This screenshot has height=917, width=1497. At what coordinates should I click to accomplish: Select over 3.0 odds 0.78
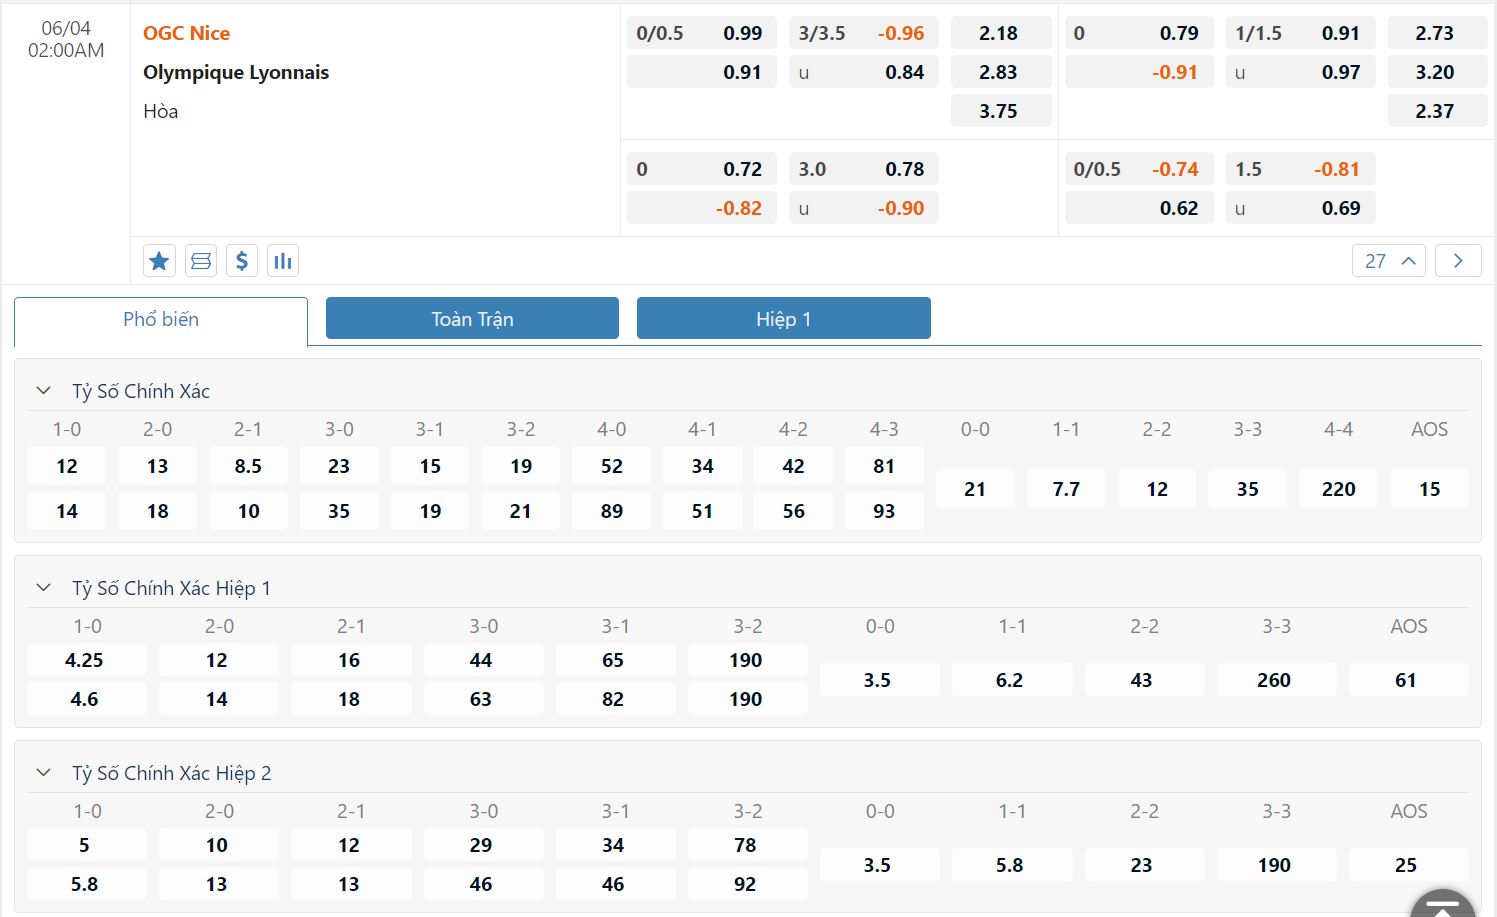(864, 169)
